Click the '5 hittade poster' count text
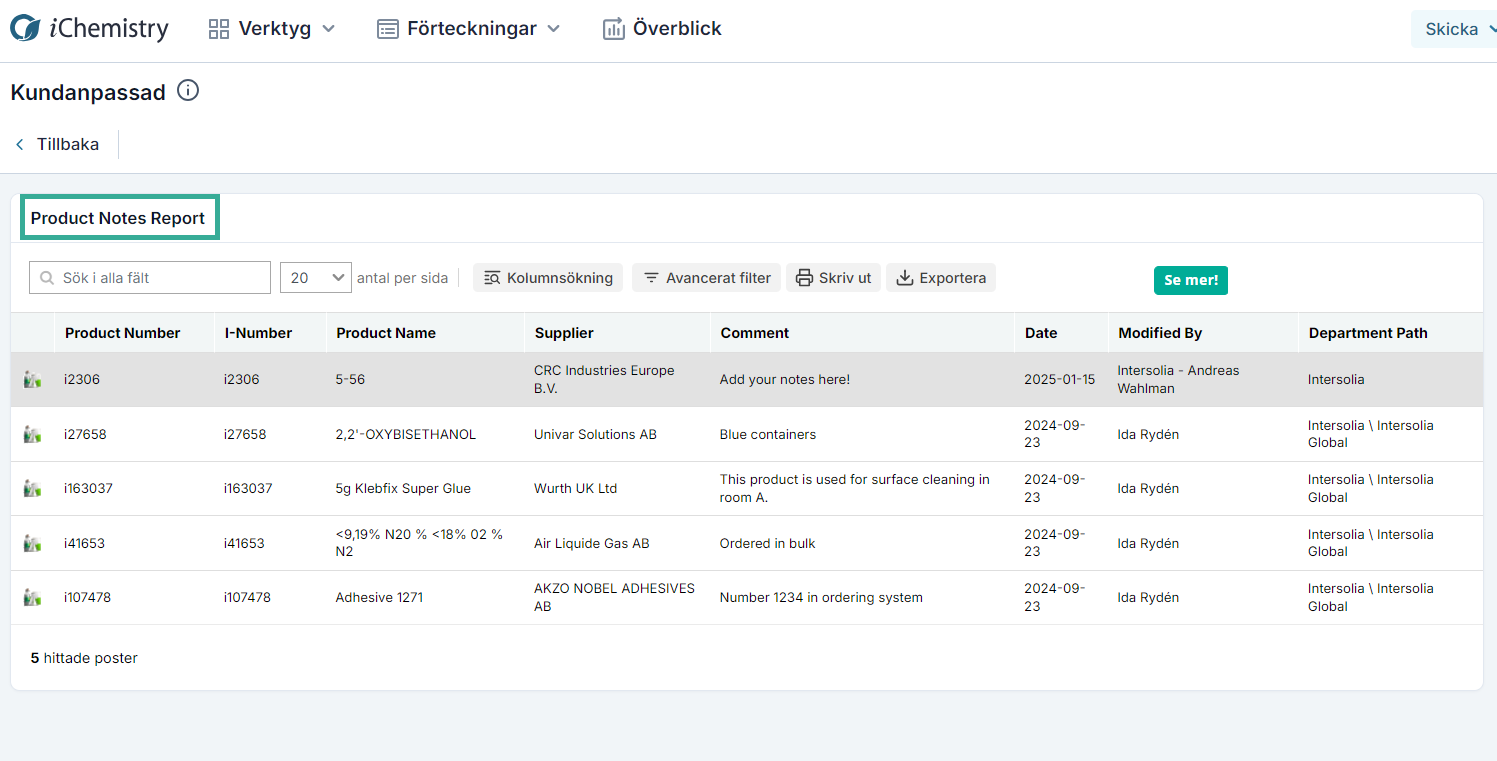Image resolution: width=1497 pixels, height=761 pixels. pos(84,658)
